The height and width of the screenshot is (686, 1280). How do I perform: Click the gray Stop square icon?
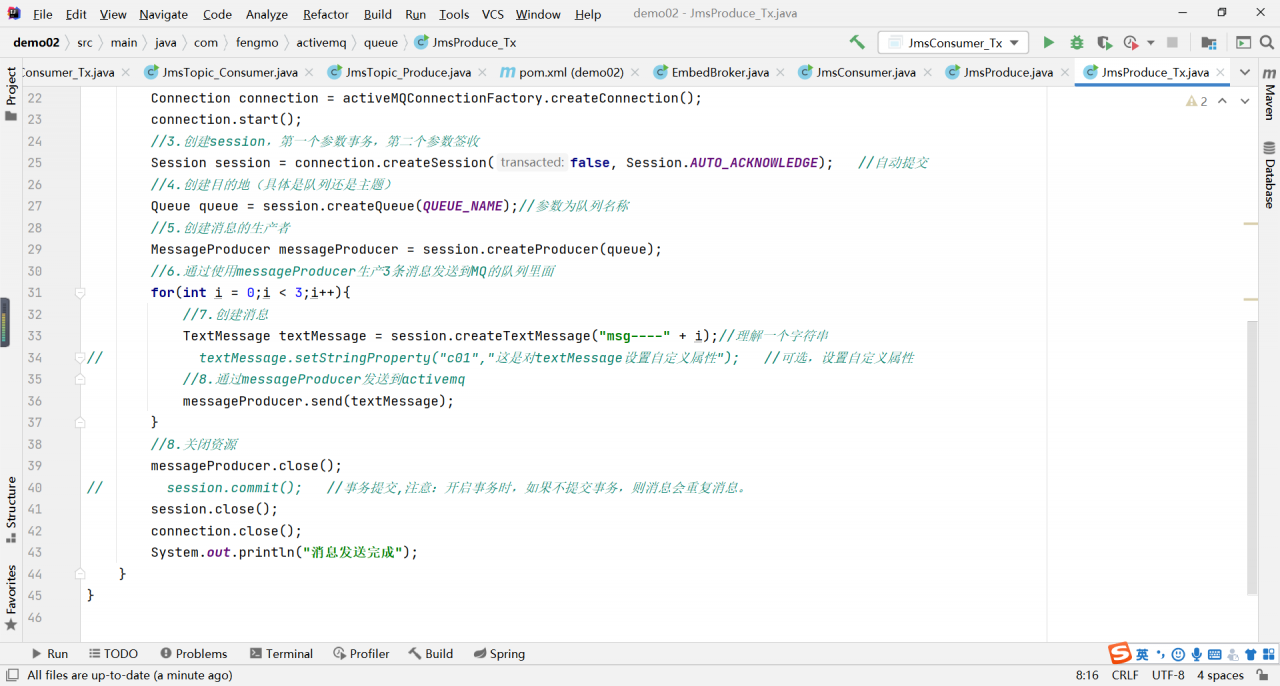(1172, 43)
